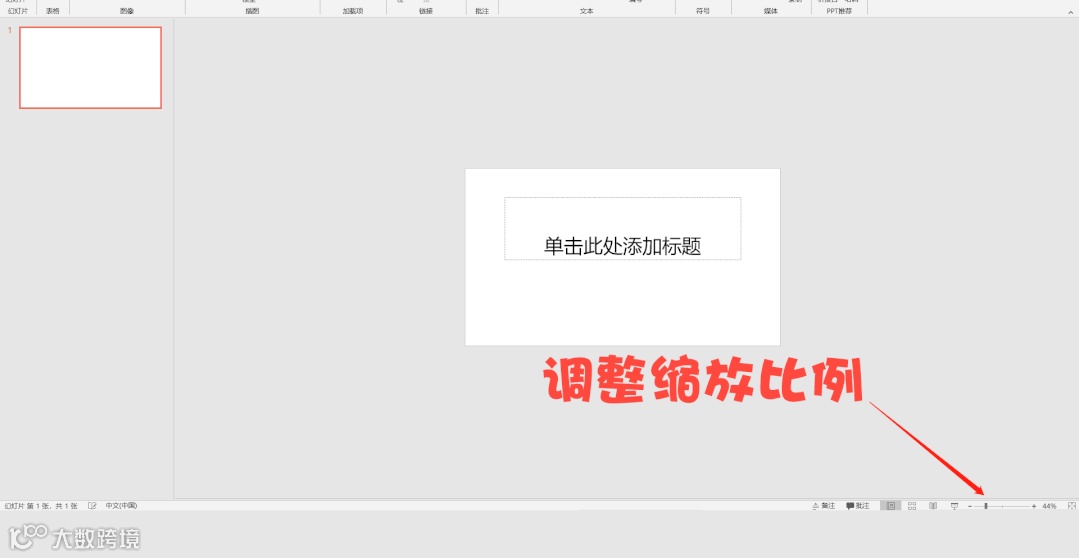Click the 媒体 ribbon group label

point(771,11)
